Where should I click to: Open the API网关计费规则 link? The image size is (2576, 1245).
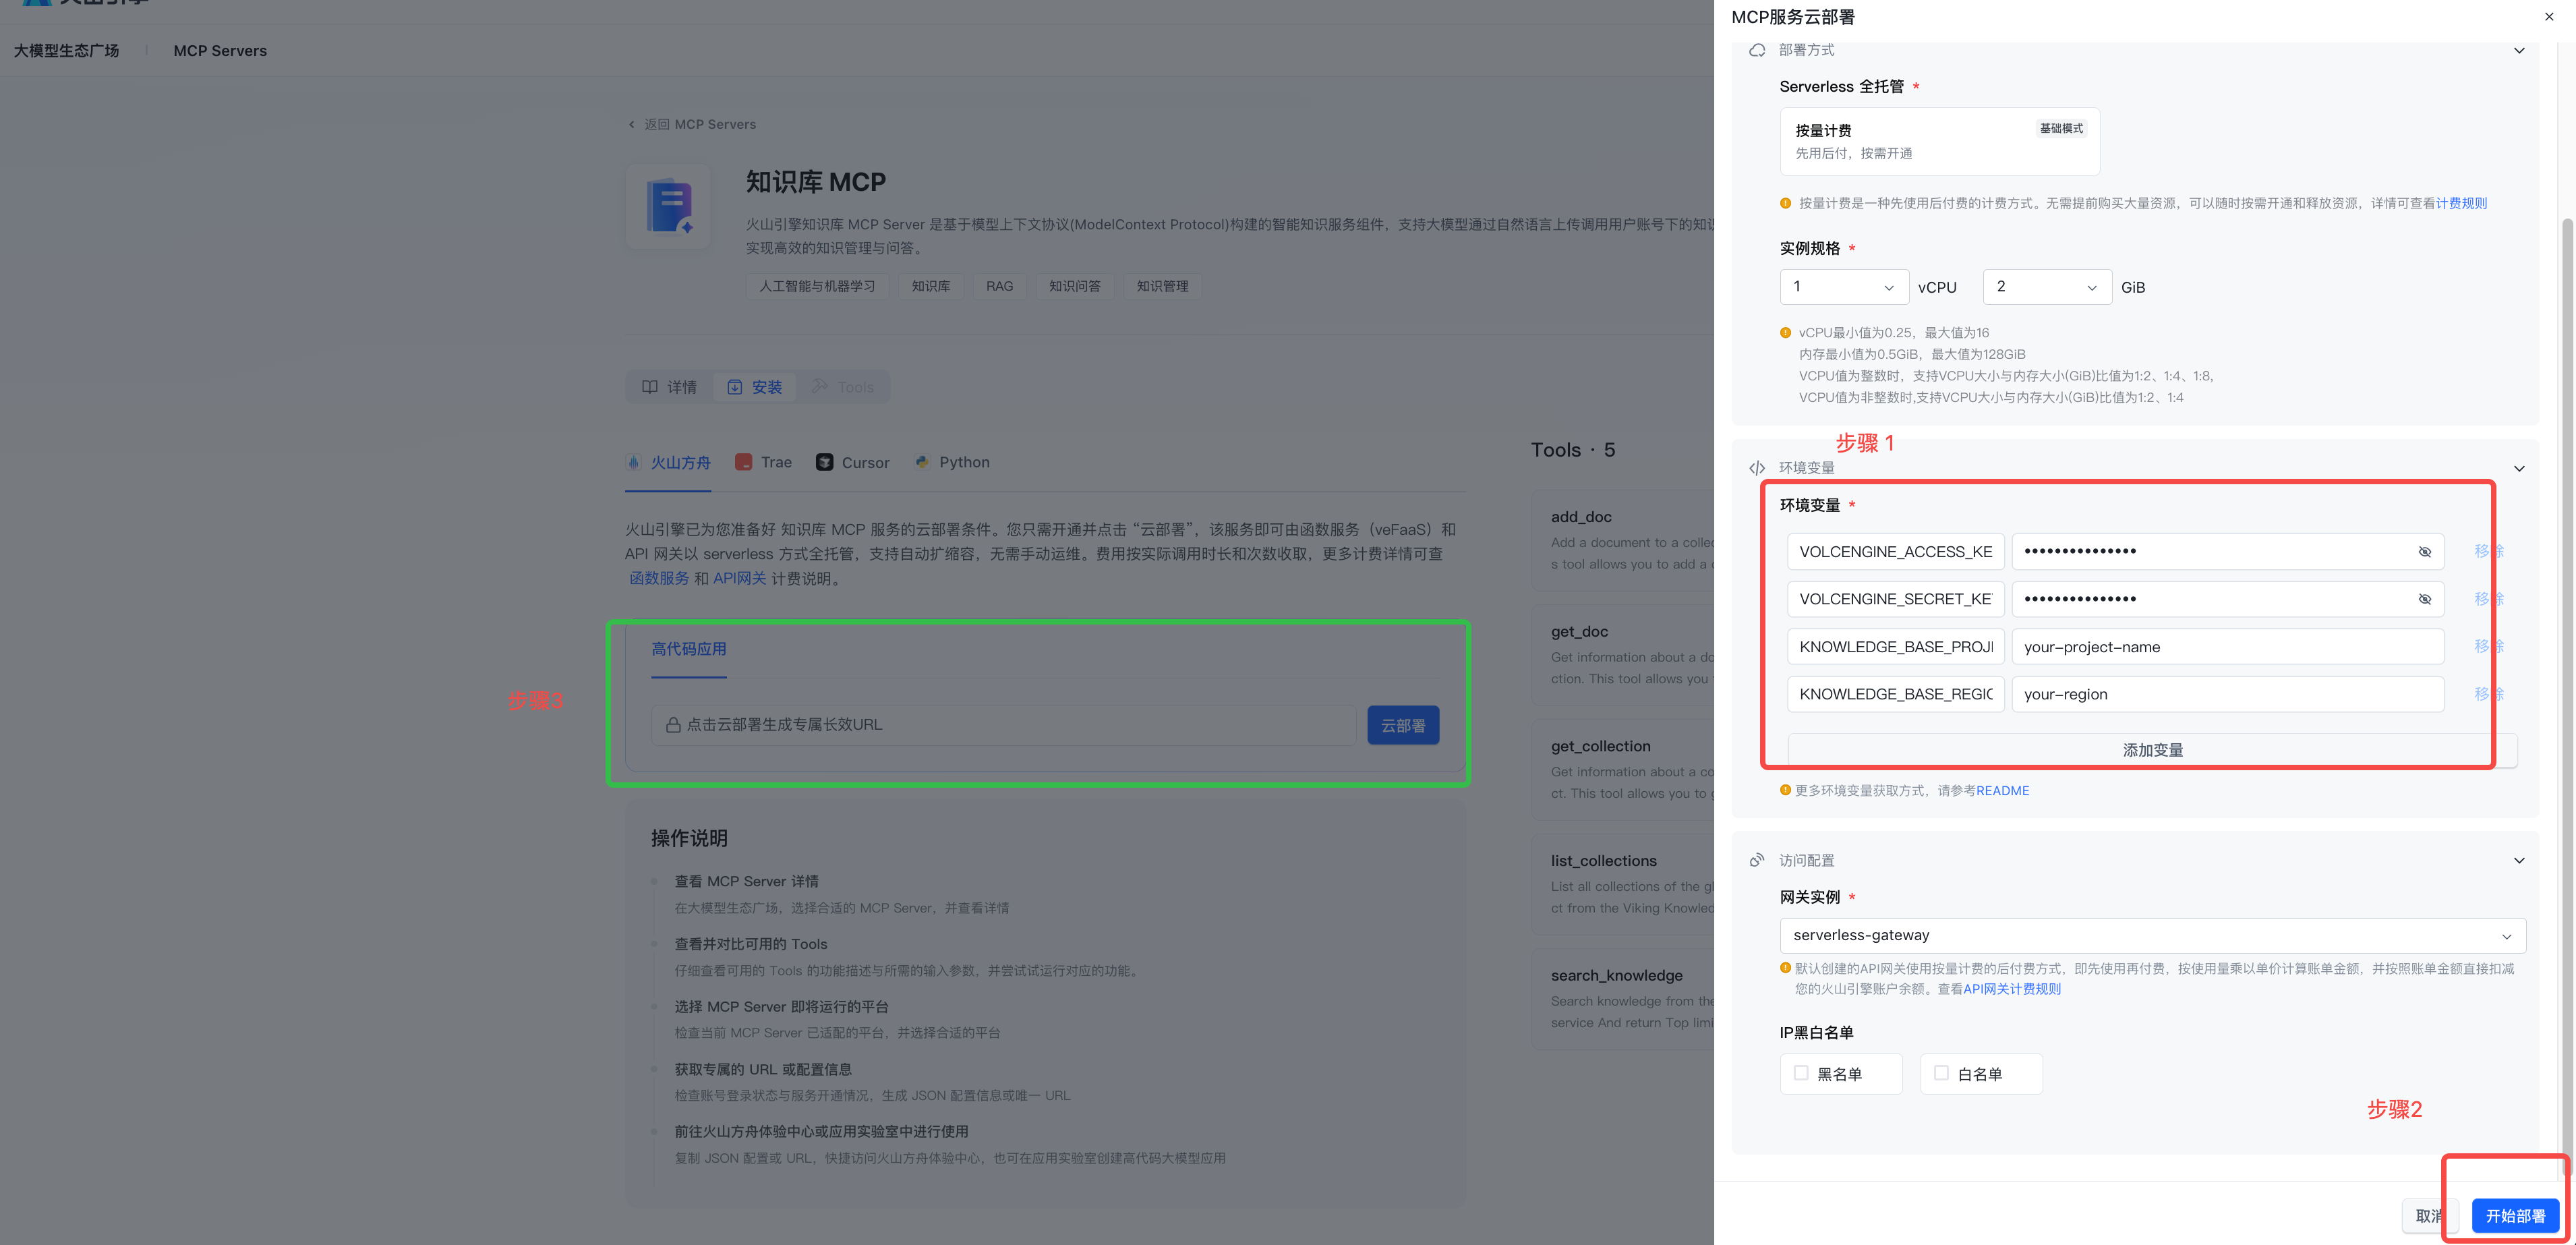[x=2011, y=989]
